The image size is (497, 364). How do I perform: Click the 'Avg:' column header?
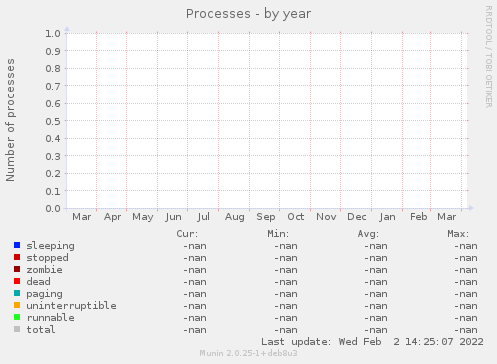368,234
